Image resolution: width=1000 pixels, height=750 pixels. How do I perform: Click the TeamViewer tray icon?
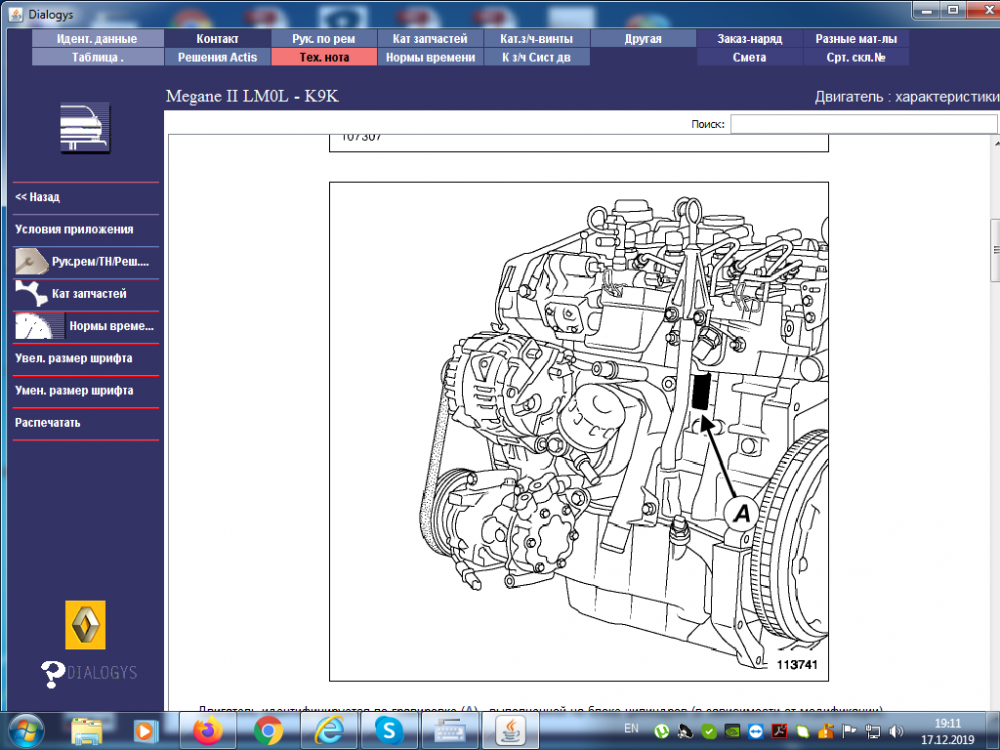point(756,732)
